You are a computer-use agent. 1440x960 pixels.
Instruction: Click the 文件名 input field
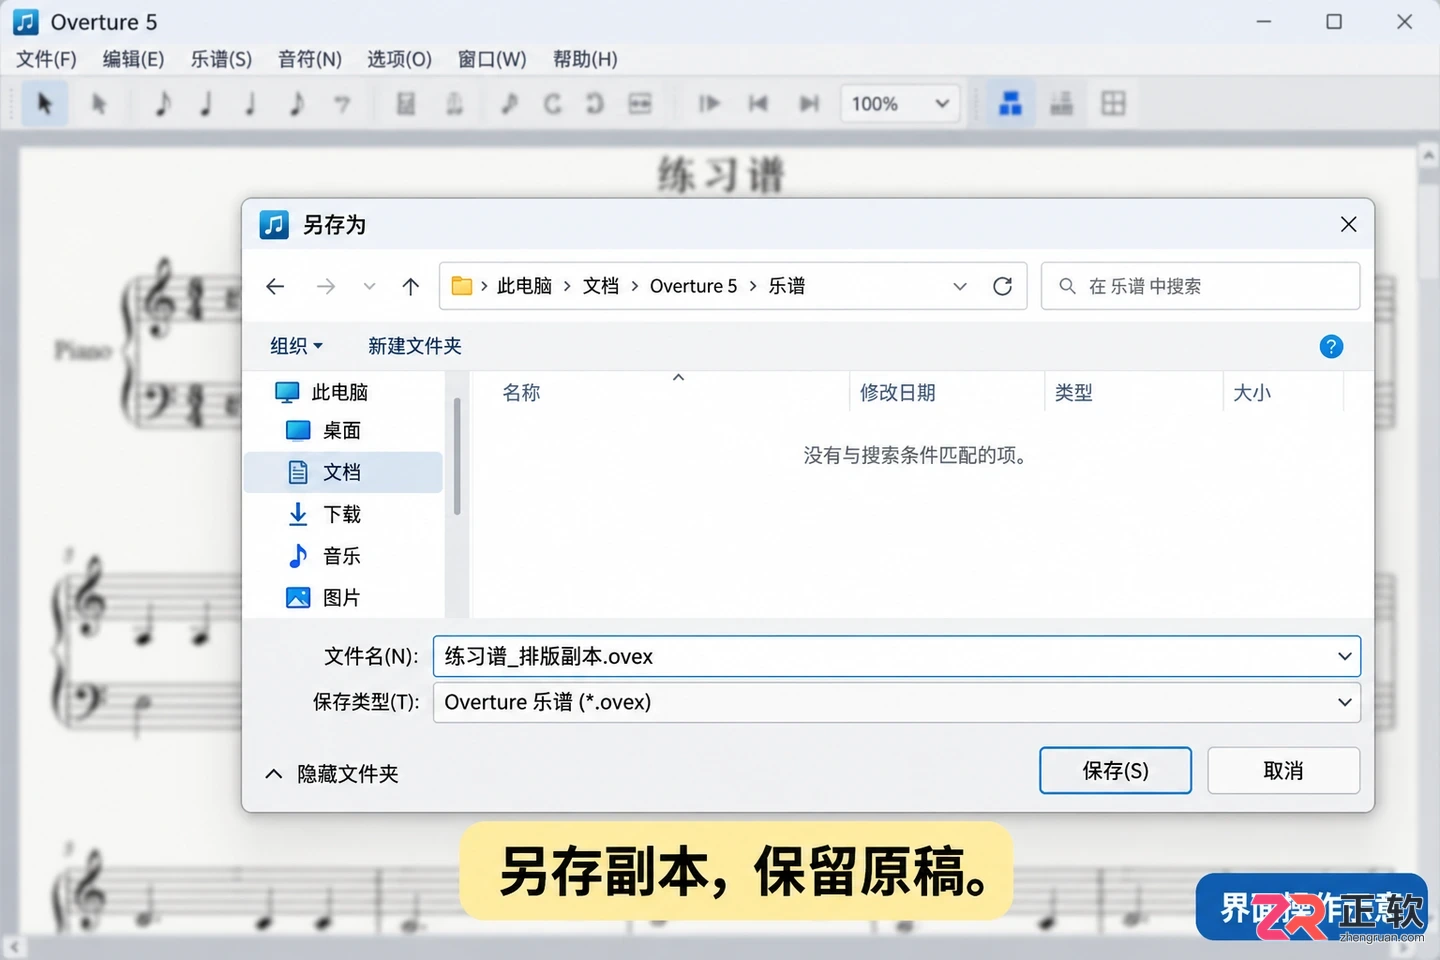tap(896, 656)
